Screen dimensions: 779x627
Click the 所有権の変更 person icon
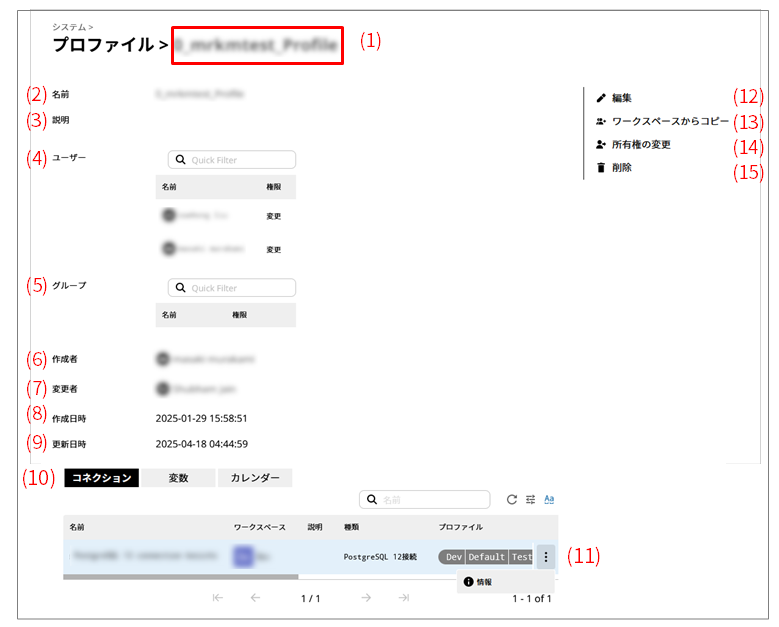pos(601,145)
